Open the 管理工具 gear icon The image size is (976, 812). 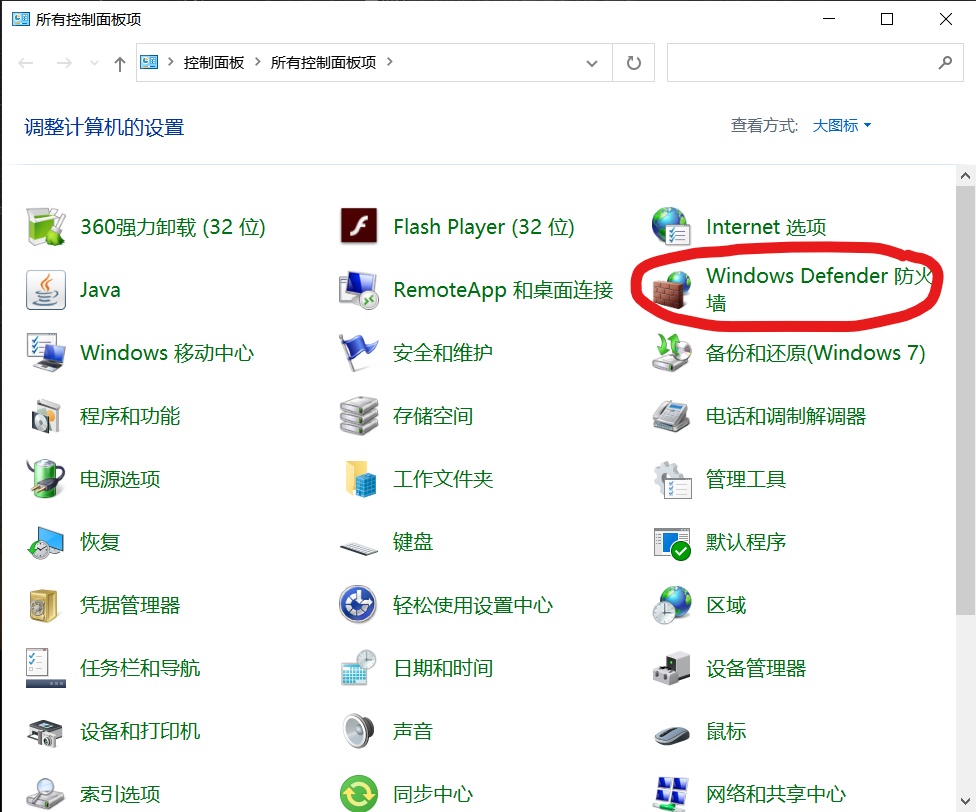[673, 480]
